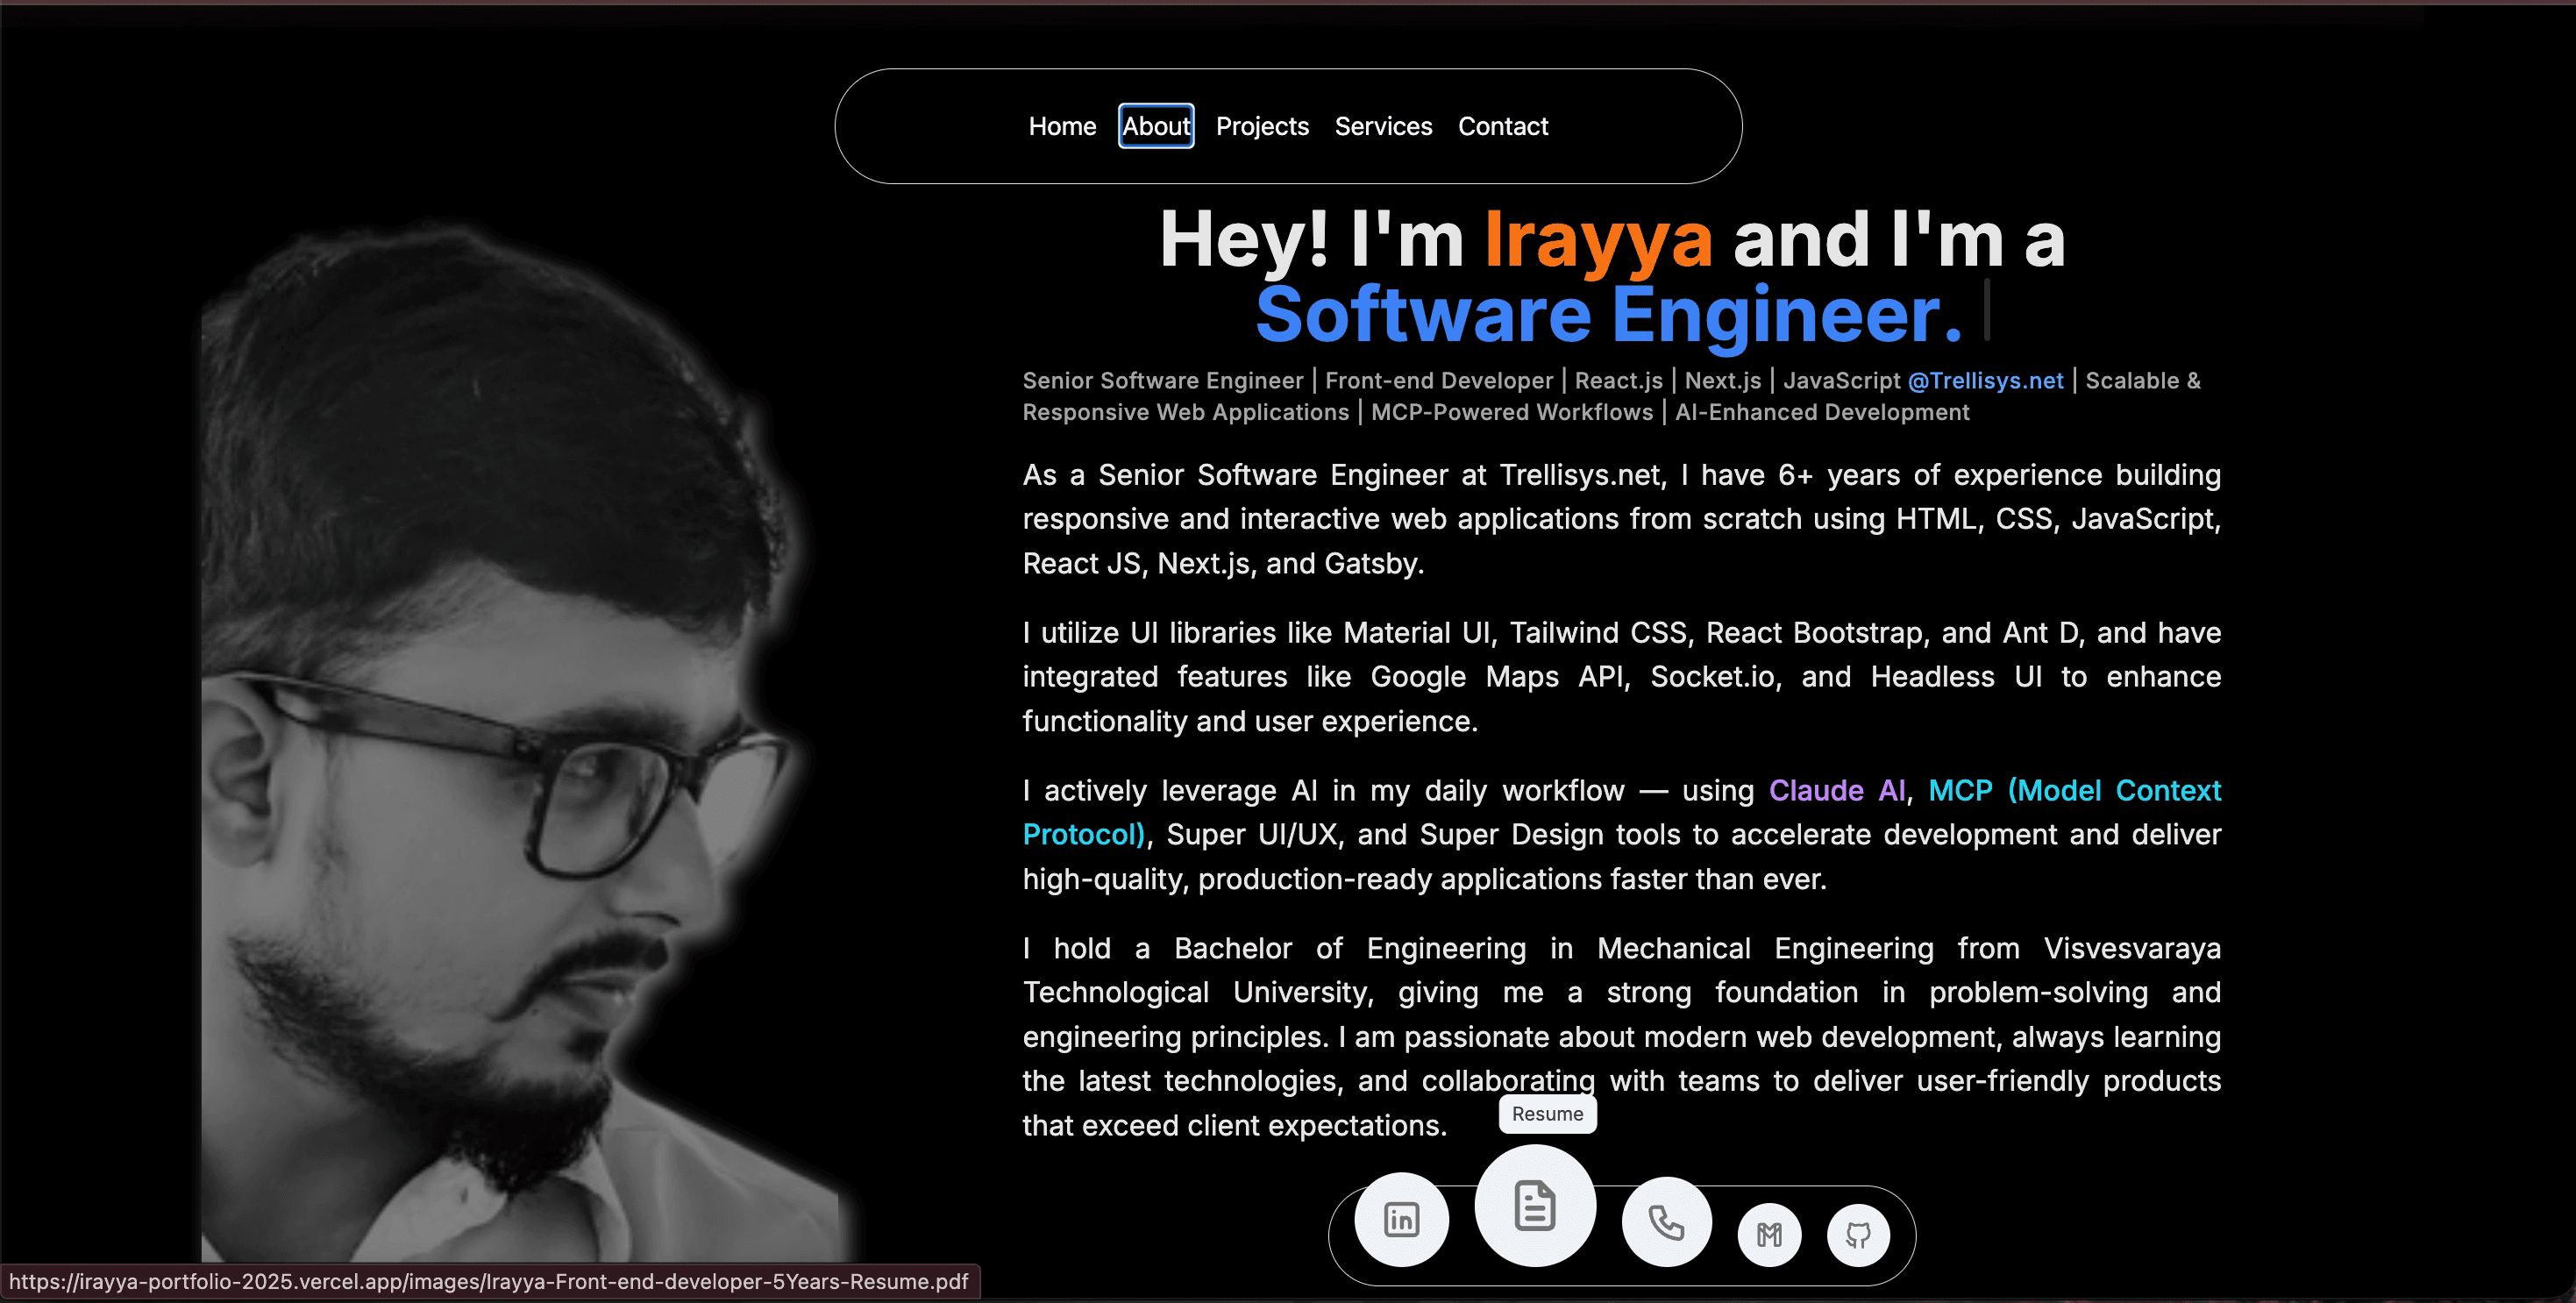Go to Home in navigation bar
The image size is (2576, 1303).
(x=1062, y=126)
